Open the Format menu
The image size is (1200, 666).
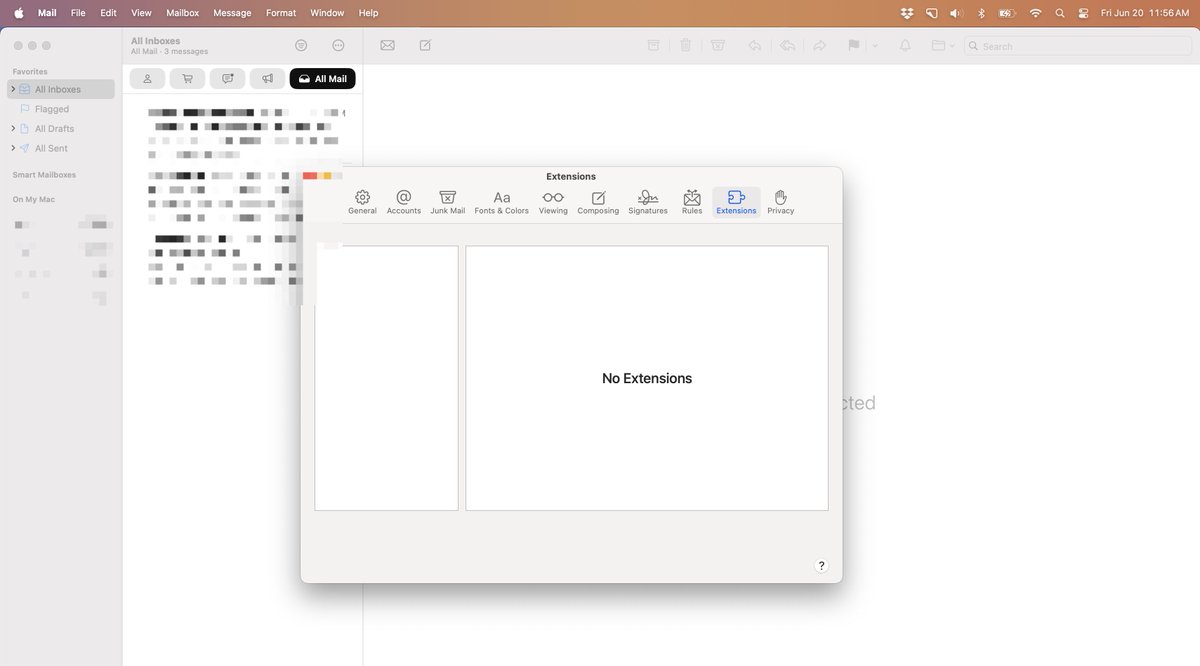coord(281,13)
